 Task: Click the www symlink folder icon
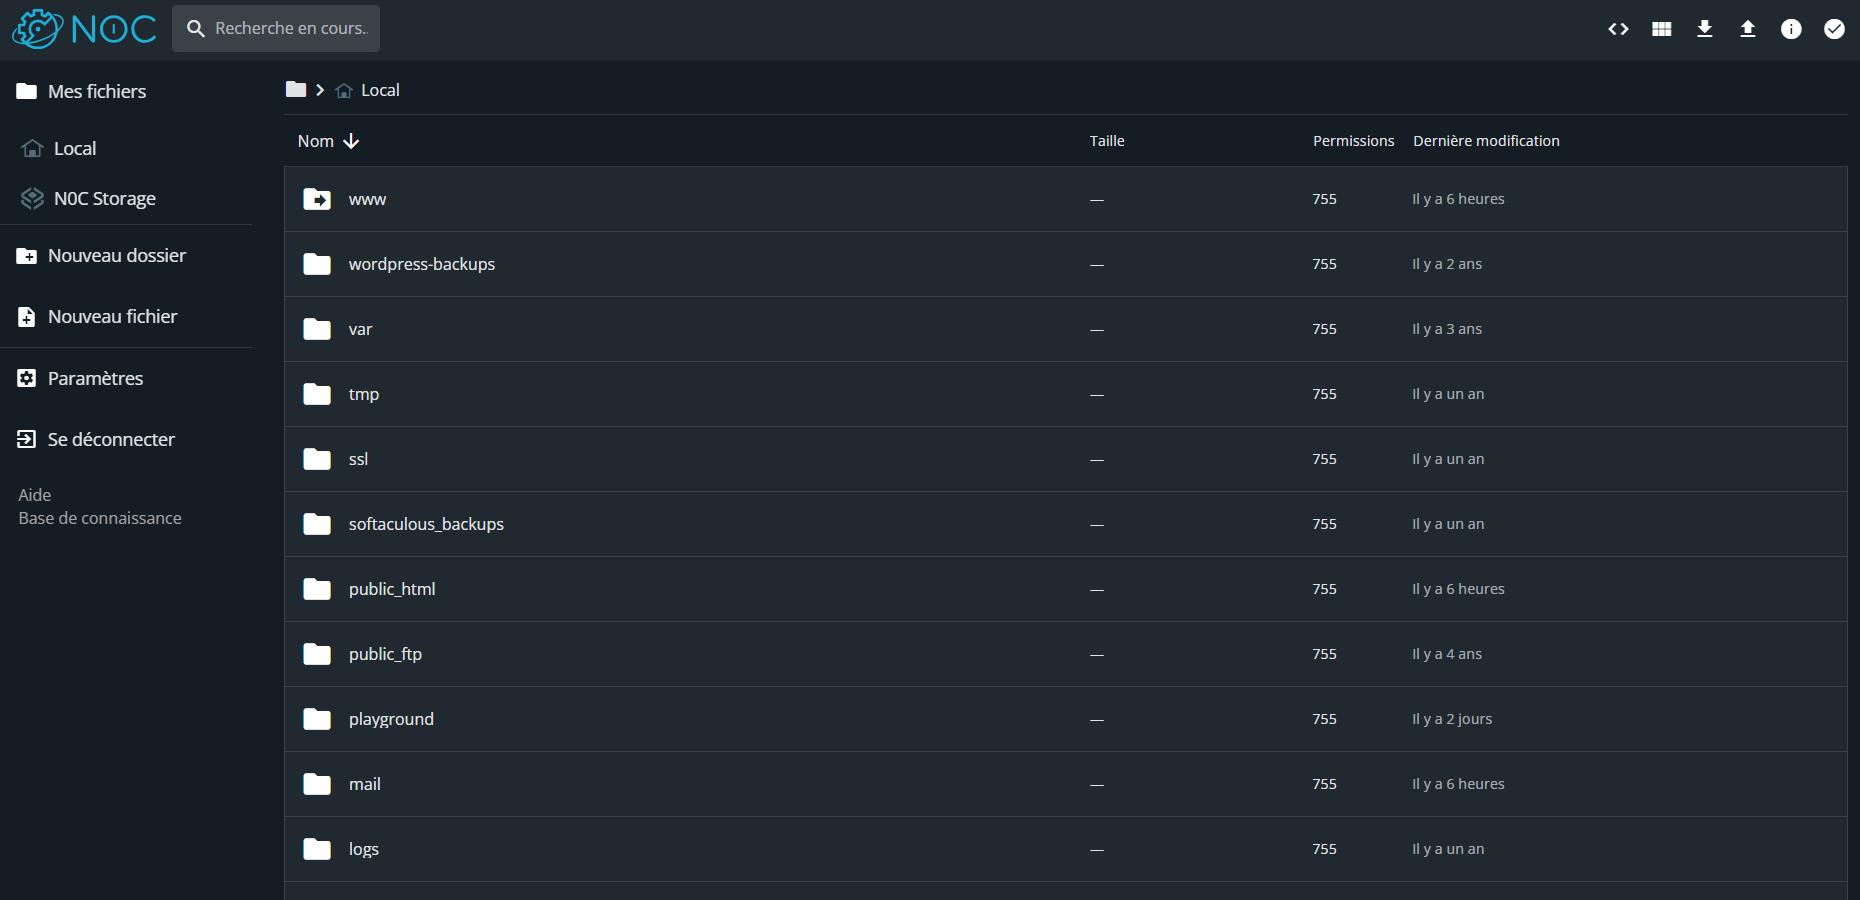317,199
